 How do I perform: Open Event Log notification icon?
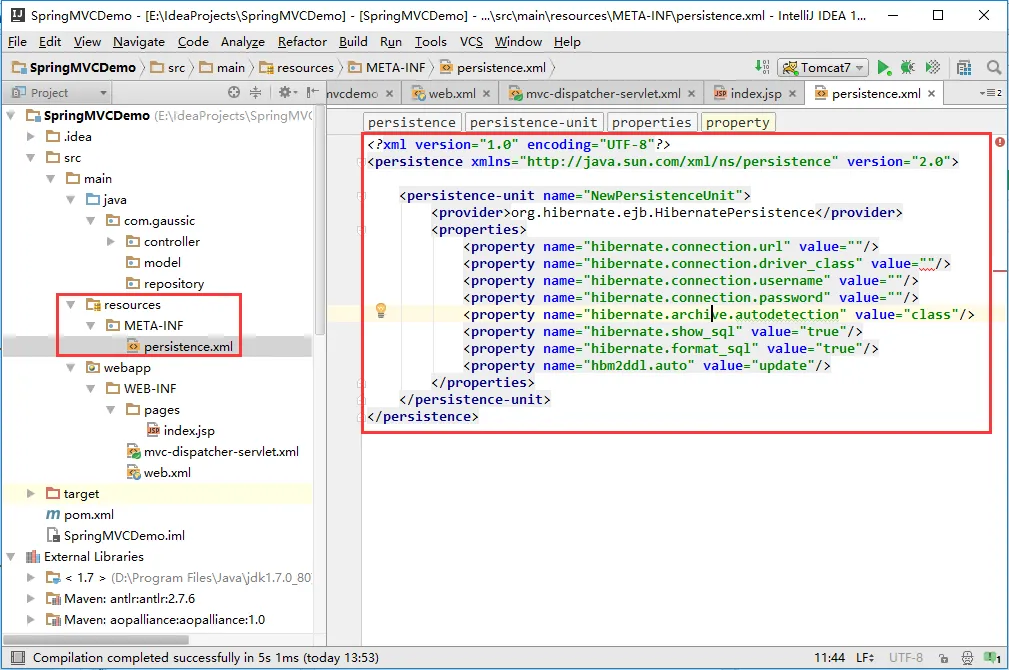992,658
